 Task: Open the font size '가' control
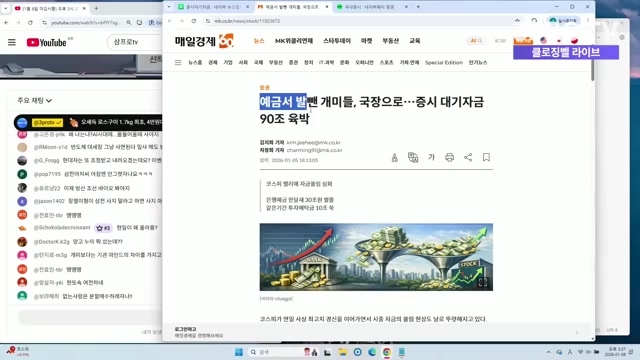431,157
